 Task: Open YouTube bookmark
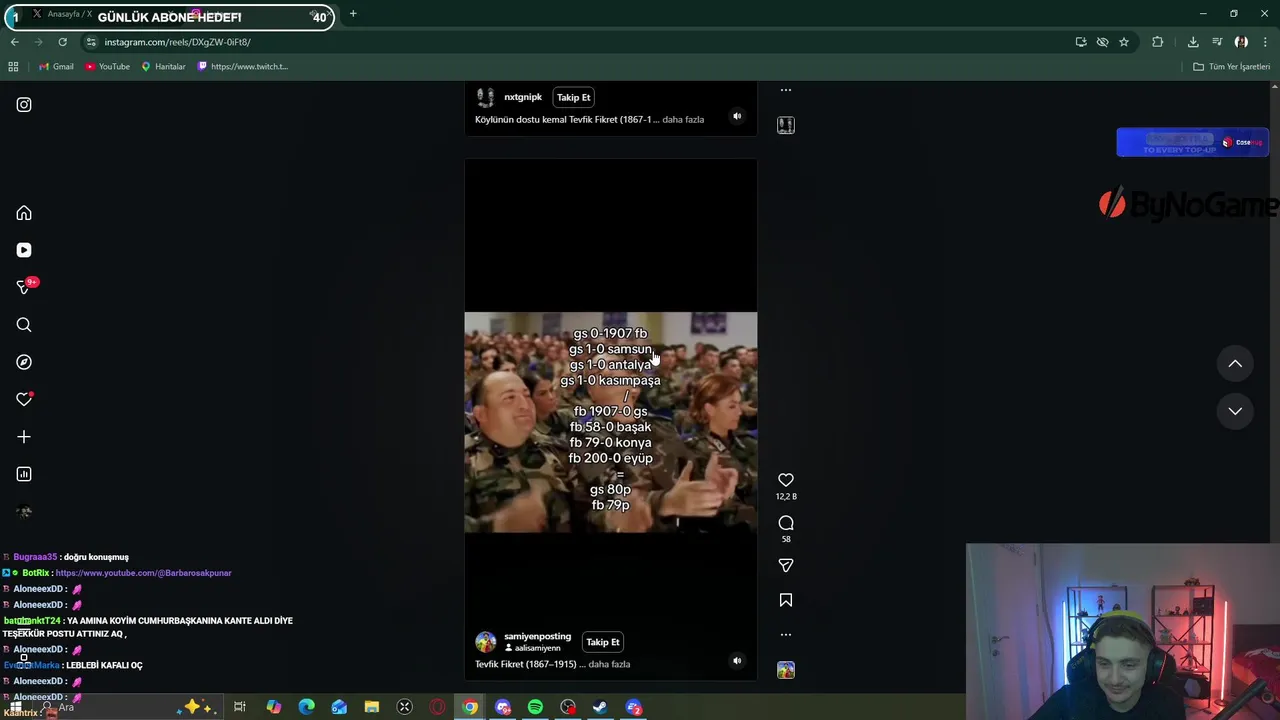click(107, 67)
